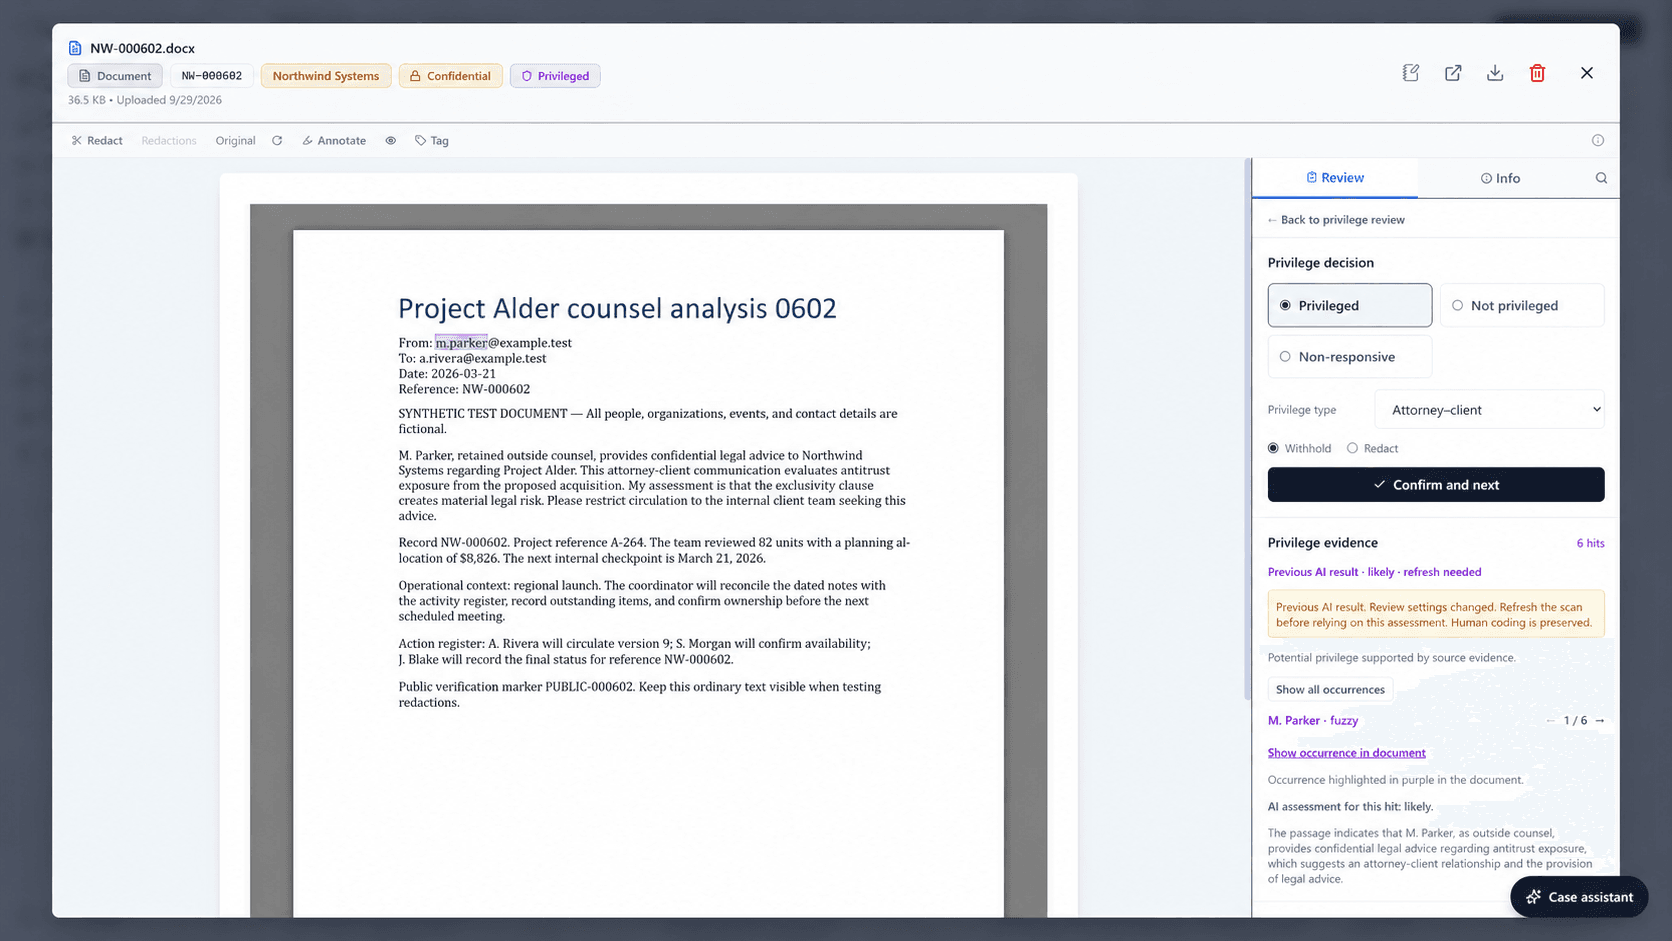Click the 6 hits count
The image size is (1672, 941).
pyautogui.click(x=1590, y=544)
